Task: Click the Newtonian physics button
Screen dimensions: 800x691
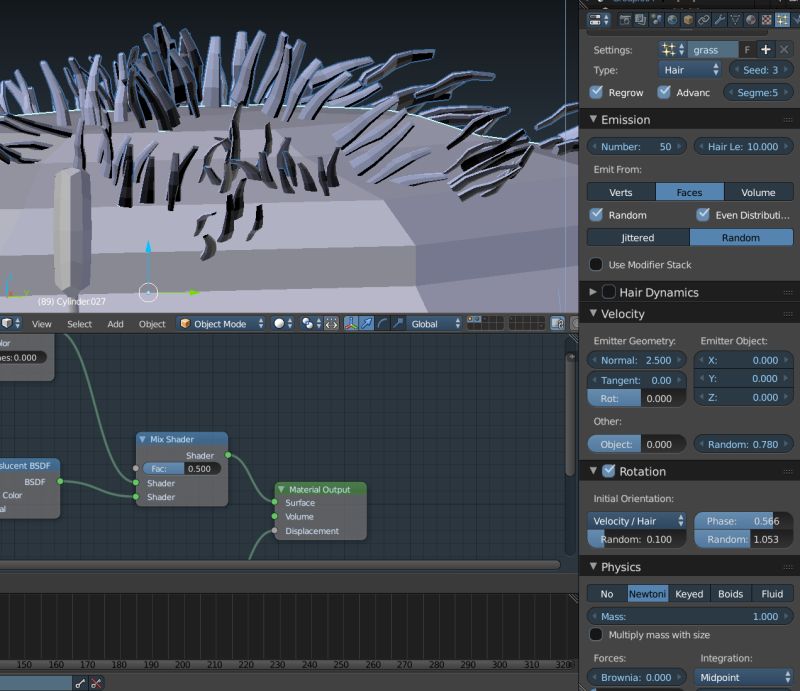Action: coord(647,593)
